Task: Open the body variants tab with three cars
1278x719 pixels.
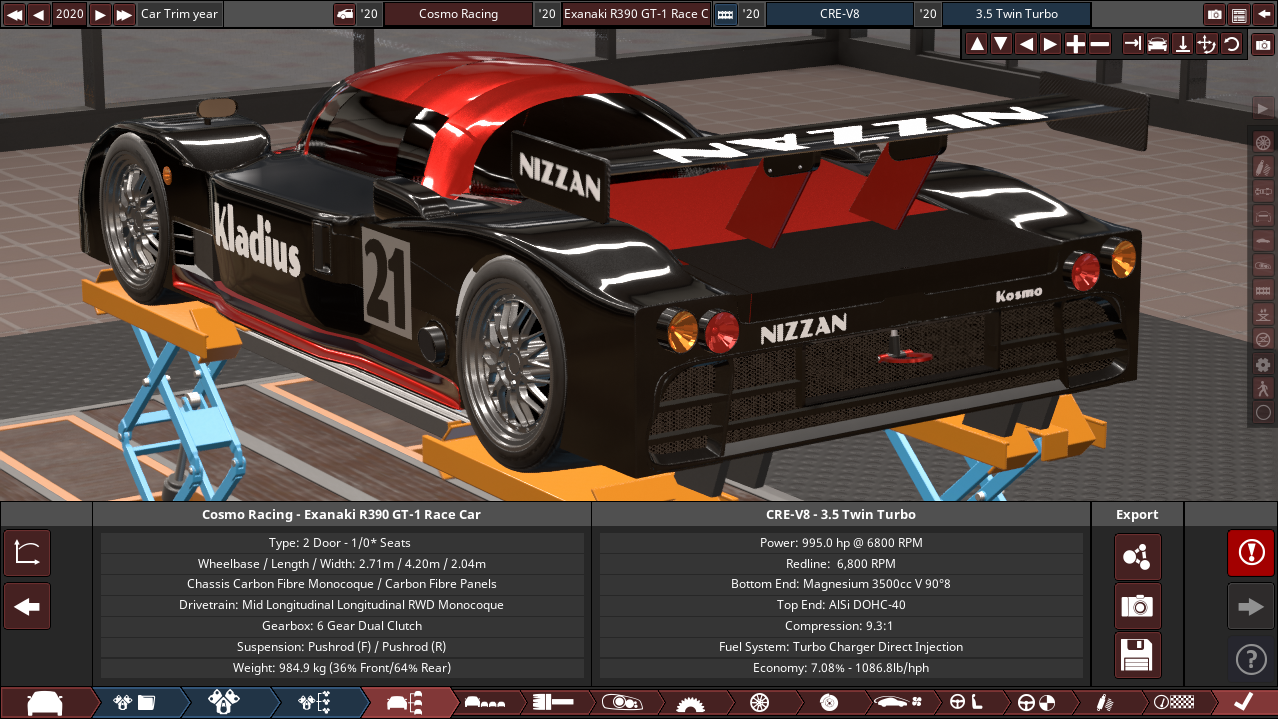Action: [x=484, y=703]
